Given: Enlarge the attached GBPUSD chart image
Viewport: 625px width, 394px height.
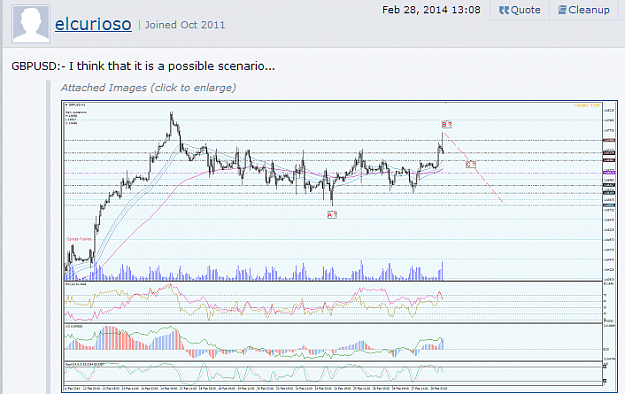Looking at the screenshot, I should (339, 246).
